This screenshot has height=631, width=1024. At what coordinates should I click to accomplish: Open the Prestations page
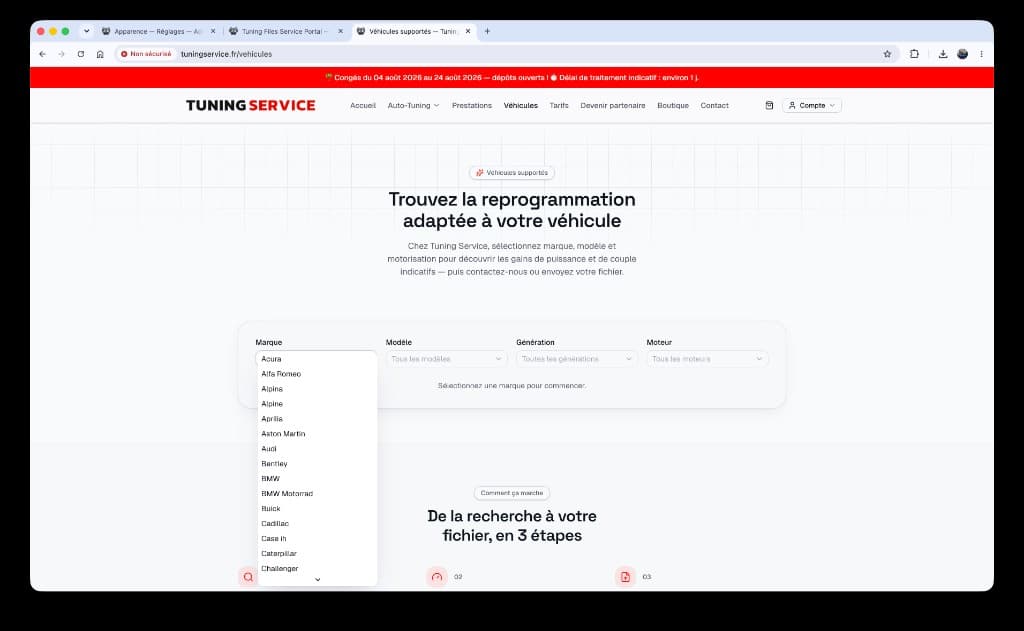coord(472,105)
